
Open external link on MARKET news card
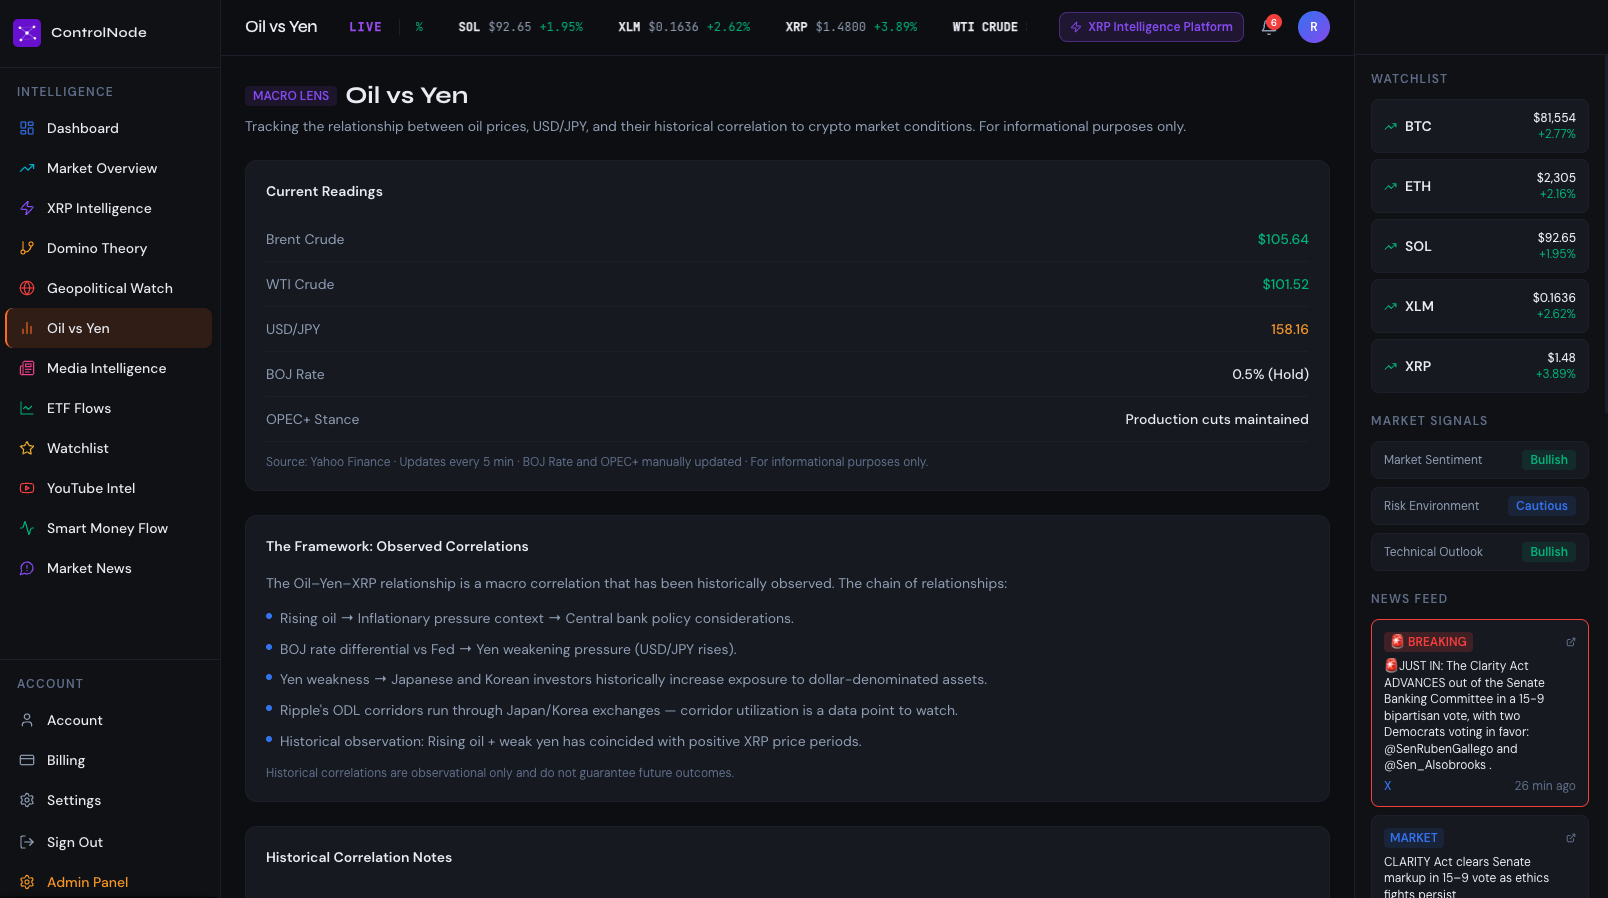(x=1570, y=838)
